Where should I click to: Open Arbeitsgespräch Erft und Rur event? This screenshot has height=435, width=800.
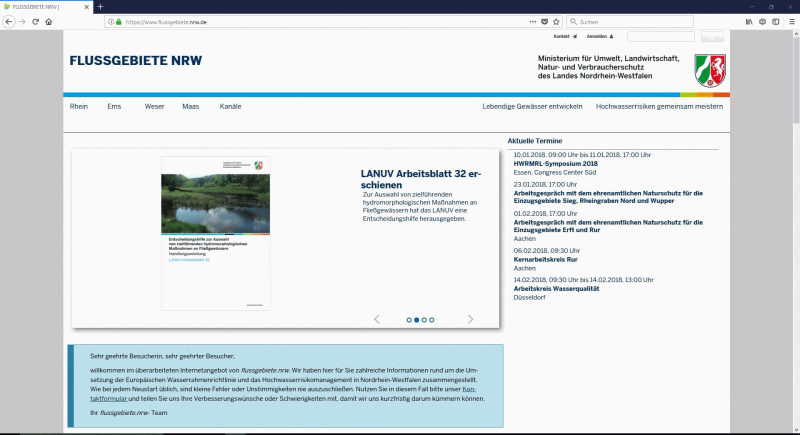point(608,226)
